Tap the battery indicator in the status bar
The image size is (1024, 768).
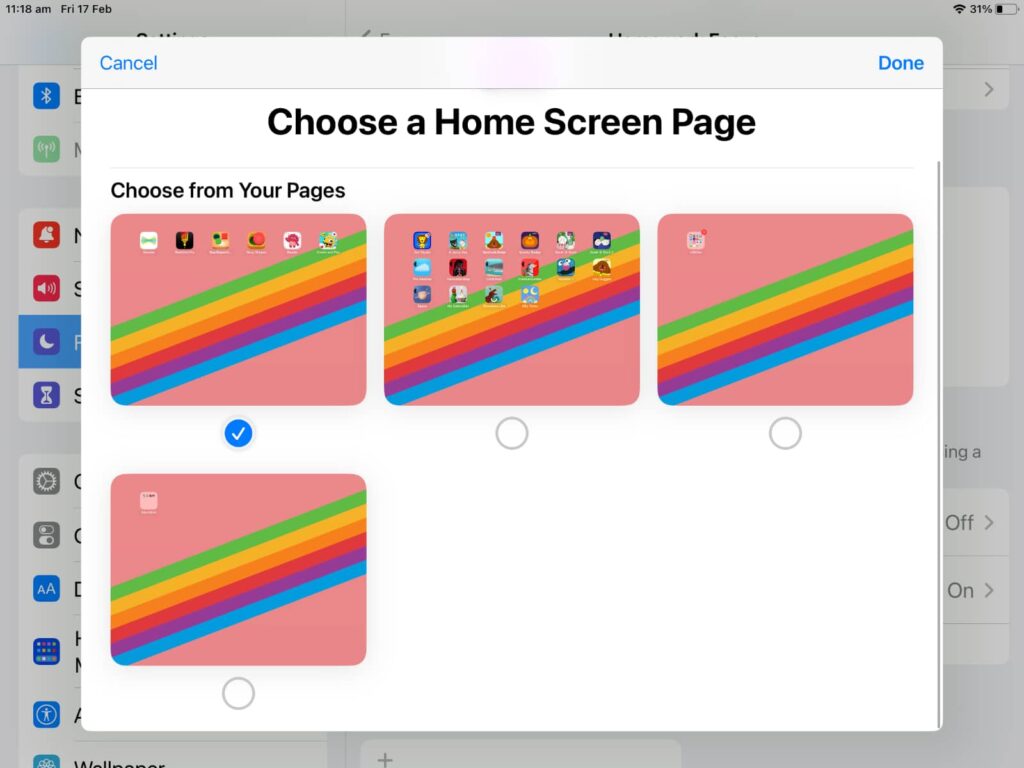[x=1005, y=9]
